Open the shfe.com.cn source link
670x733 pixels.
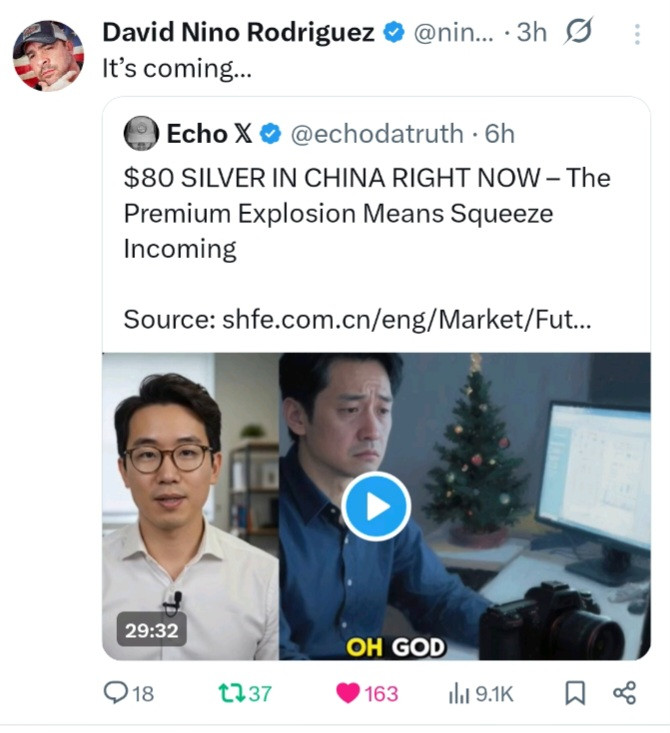click(x=407, y=320)
